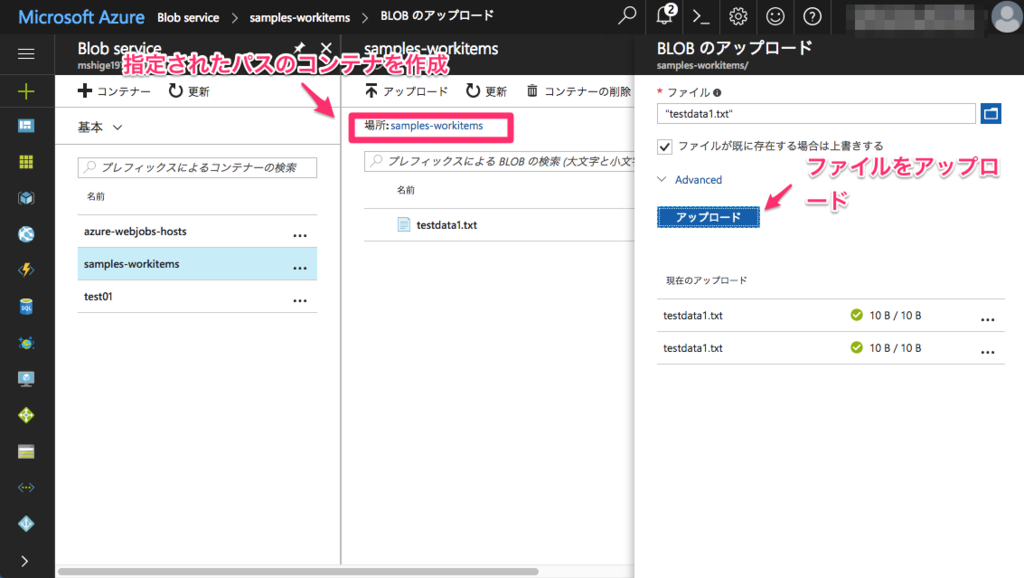This screenshot has width=1024, height=578.
Task: Open Cloud Shell from the top bar
Action: [700, 17]
